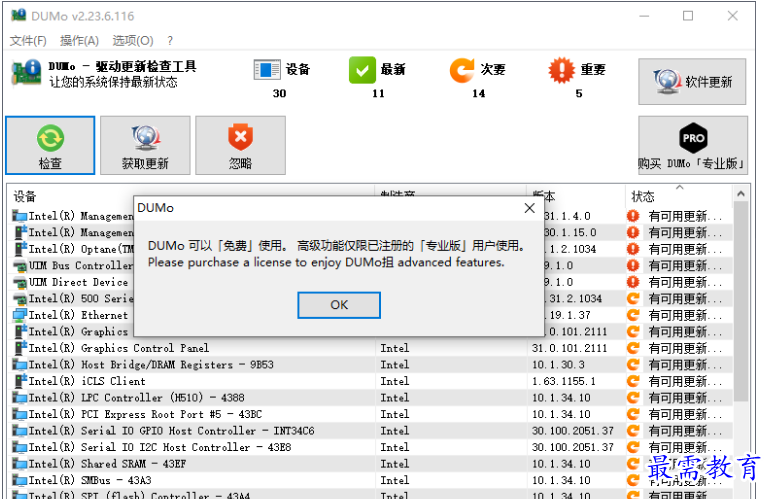The image size is (769, 499).
Task: Select Intel(R) iCLS Client row
Action: 371,381
